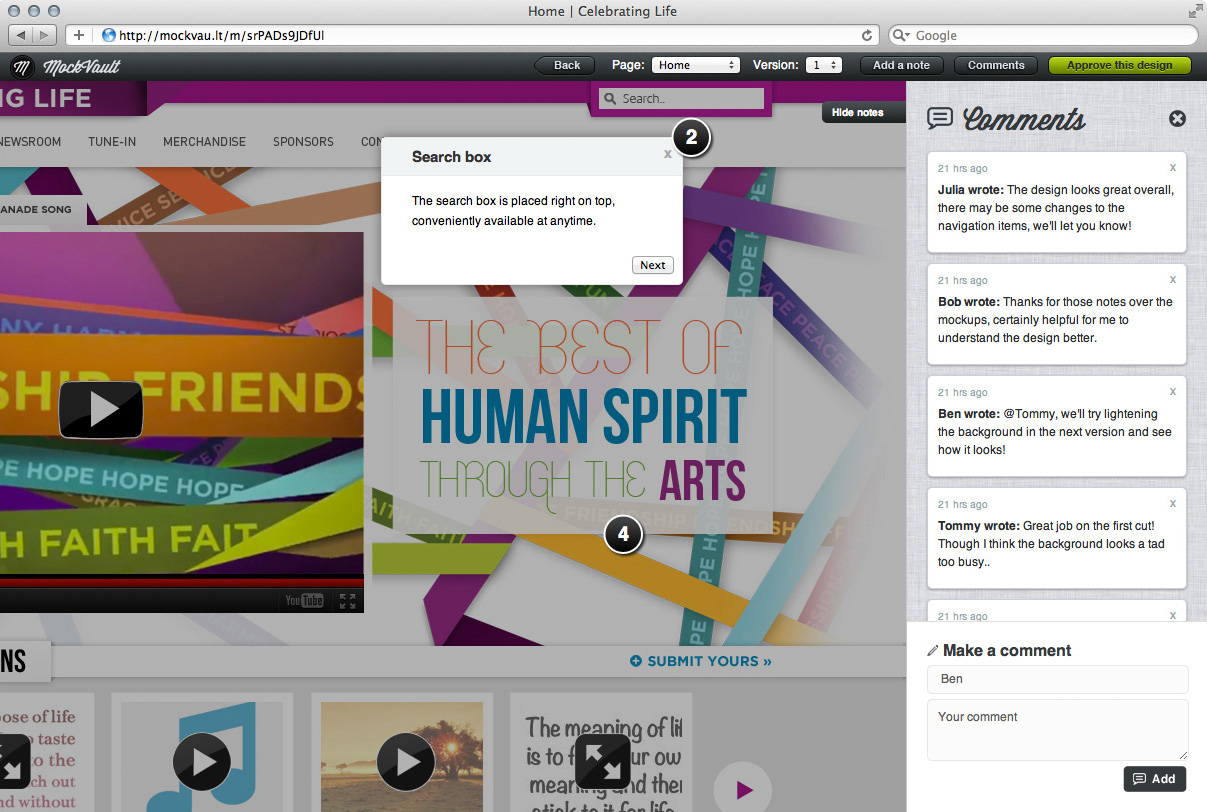Expand the video to fullscreen
The width and height of the screenshot is (1207, 812).
(x=347, y=601)
